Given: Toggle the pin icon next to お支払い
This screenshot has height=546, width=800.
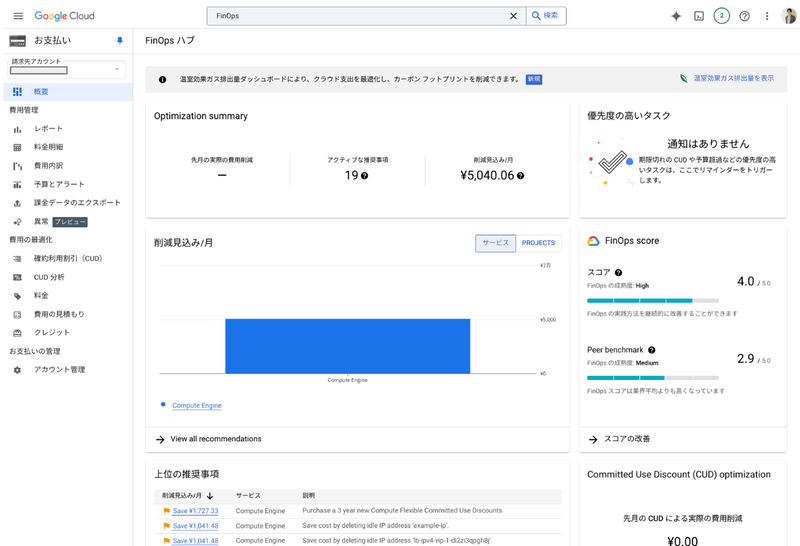Looking at the screenshot, I should click(120, 40).
